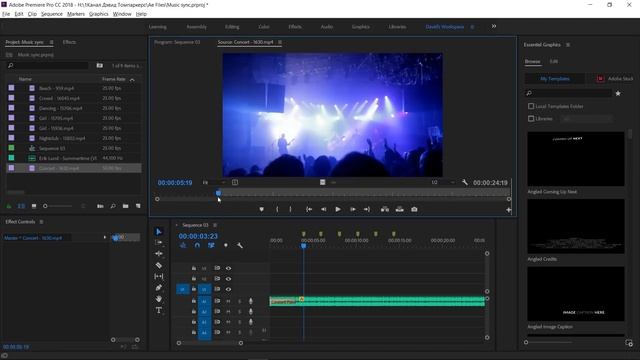Click the Adobe Stock button
Screen dimensions: 640x360
615,78
